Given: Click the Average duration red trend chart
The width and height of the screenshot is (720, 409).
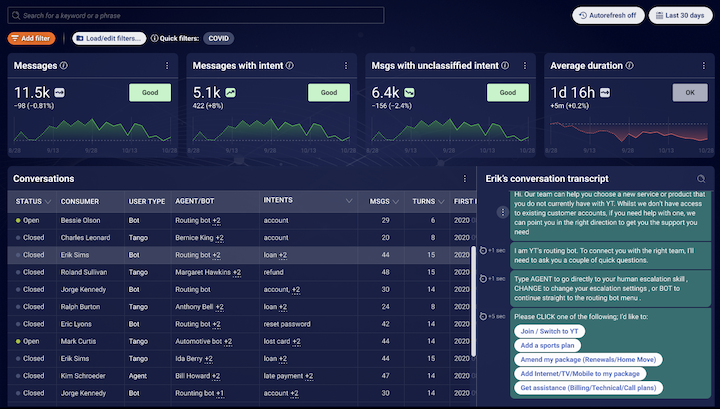Looking at the screenshot, I should click(629, 131).
